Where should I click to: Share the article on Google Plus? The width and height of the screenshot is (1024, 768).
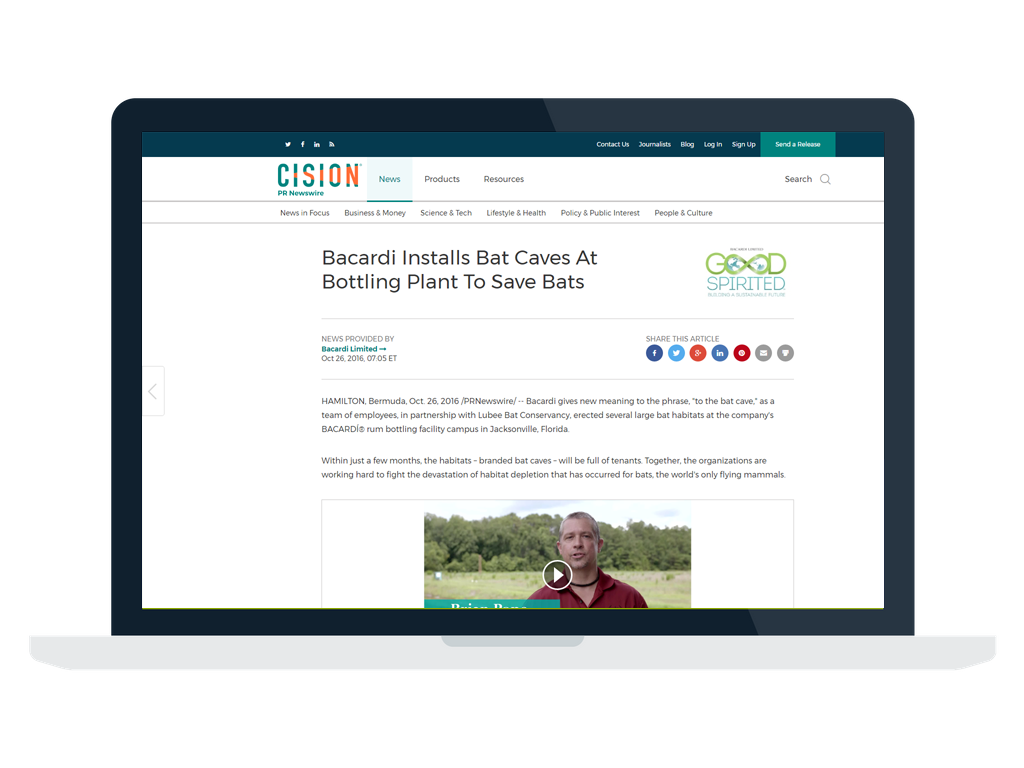698,353
